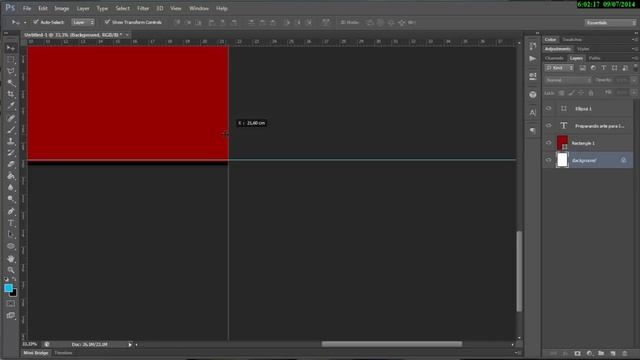Select the Blur tool
Image resolution: width=640 pixels, height=360 pixels.
coord(11,187)
